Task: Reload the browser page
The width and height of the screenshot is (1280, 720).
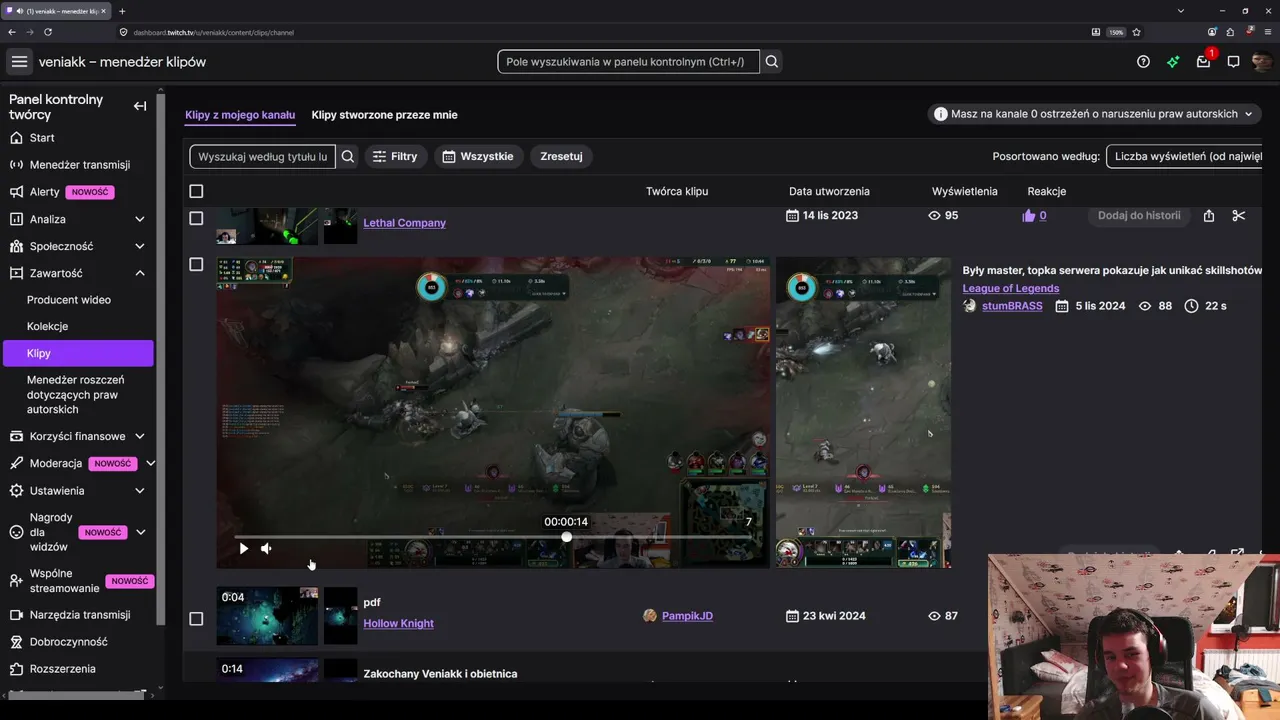Action: 48,32
